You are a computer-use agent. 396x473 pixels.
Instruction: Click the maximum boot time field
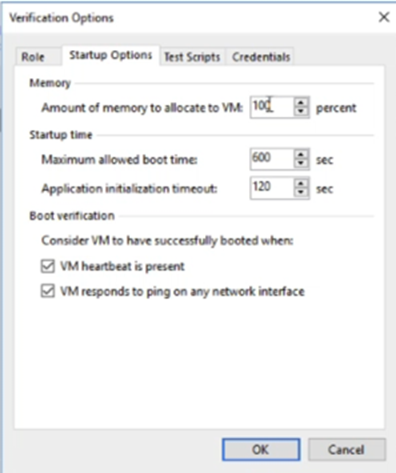point(272,159)
